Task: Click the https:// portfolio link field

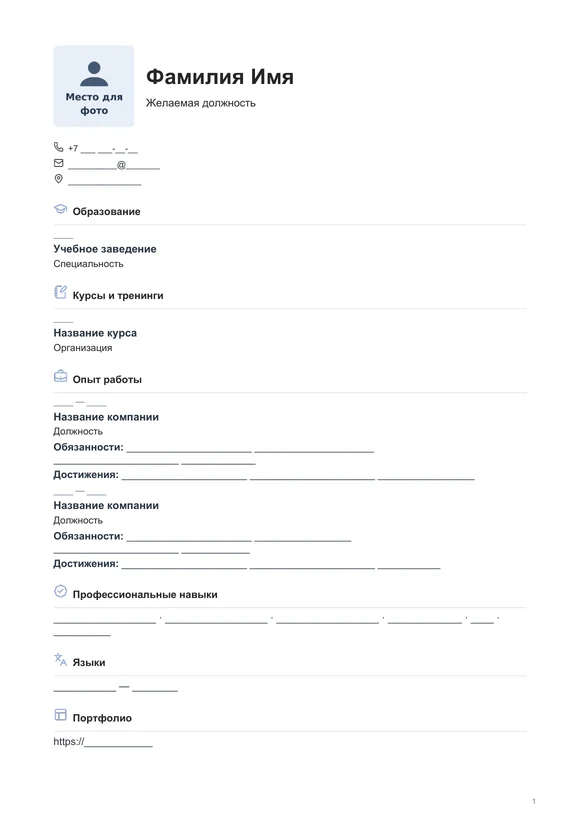Action: point(103,742)
